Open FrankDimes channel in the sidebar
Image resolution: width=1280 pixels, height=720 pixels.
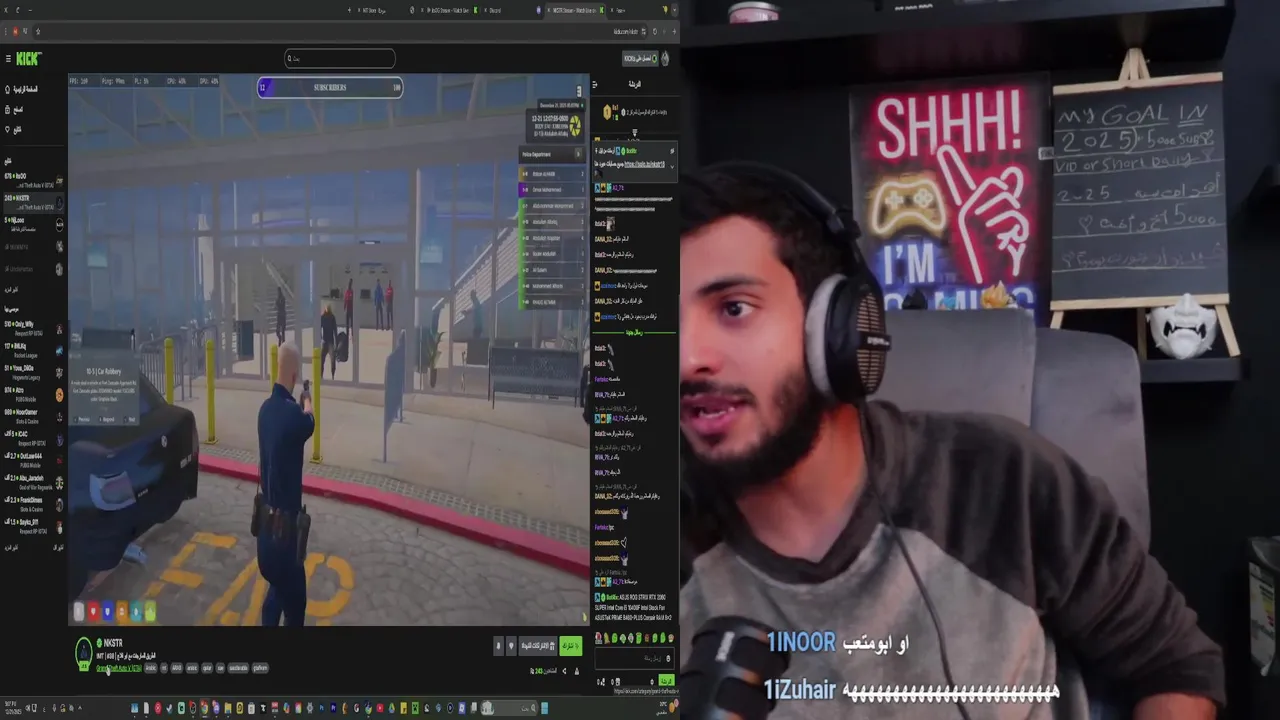pos(34,504)
